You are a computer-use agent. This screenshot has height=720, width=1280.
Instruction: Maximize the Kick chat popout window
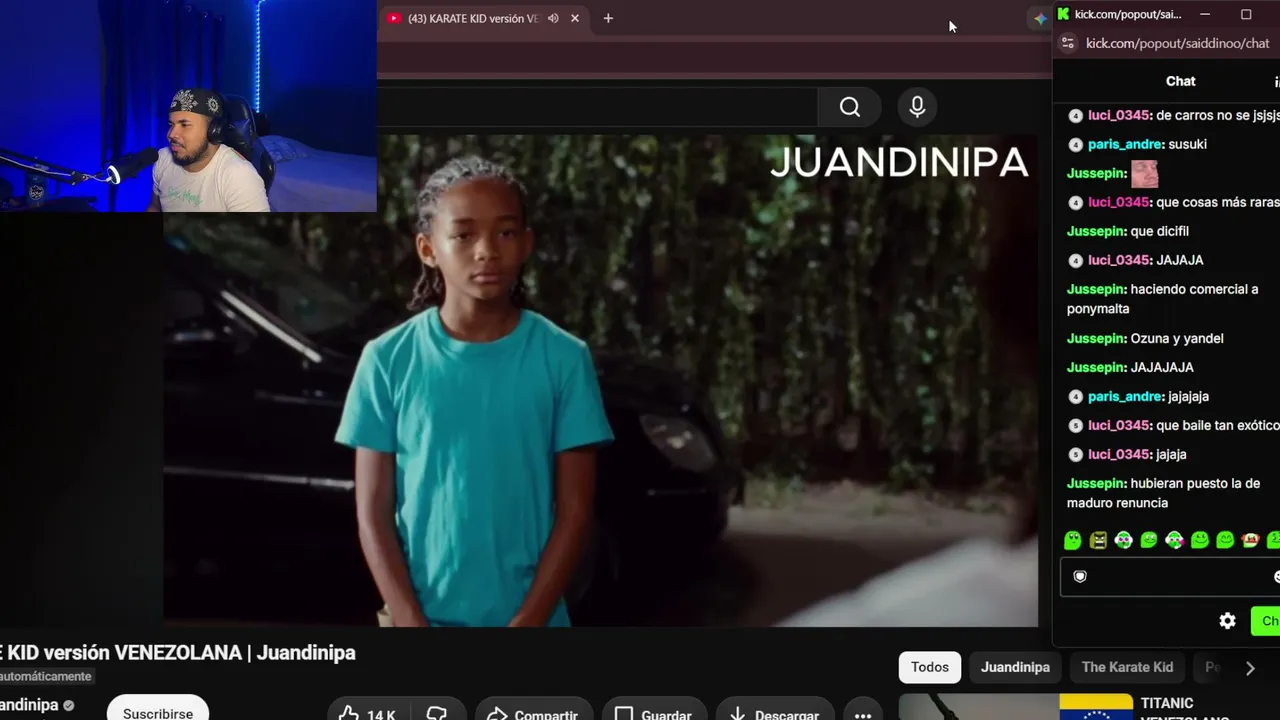click(1246, 14)
